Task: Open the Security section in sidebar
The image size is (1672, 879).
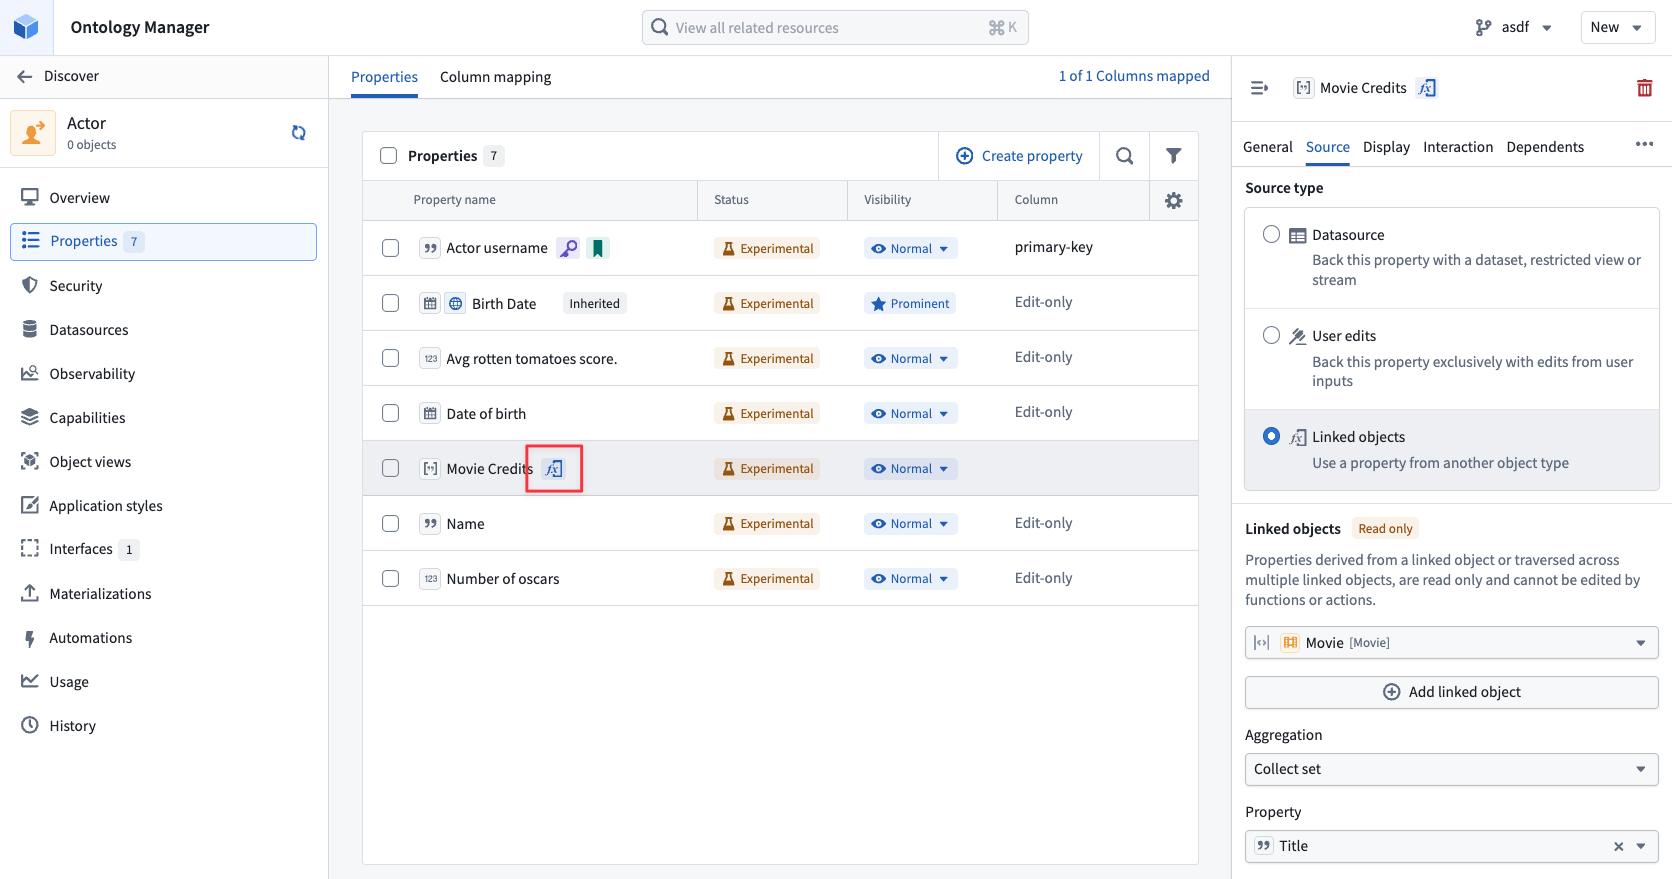Action: [164, 286]
